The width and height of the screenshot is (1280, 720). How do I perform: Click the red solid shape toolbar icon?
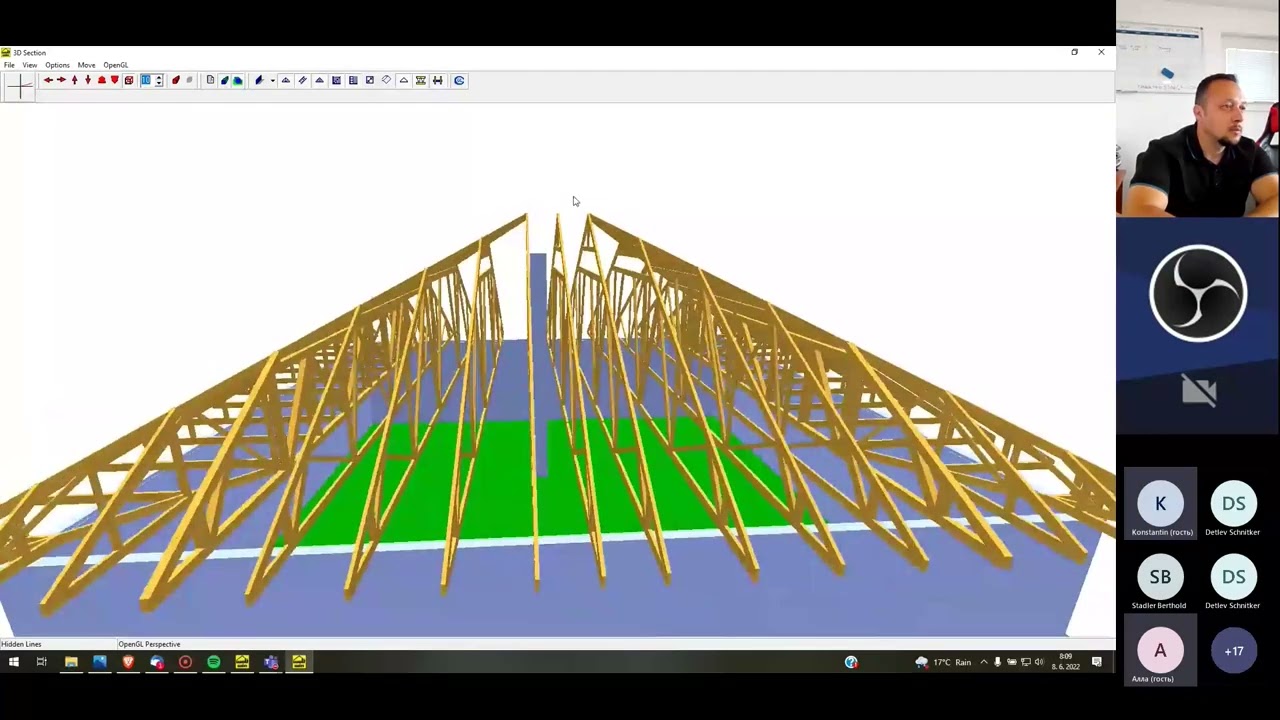pos(175,80)
